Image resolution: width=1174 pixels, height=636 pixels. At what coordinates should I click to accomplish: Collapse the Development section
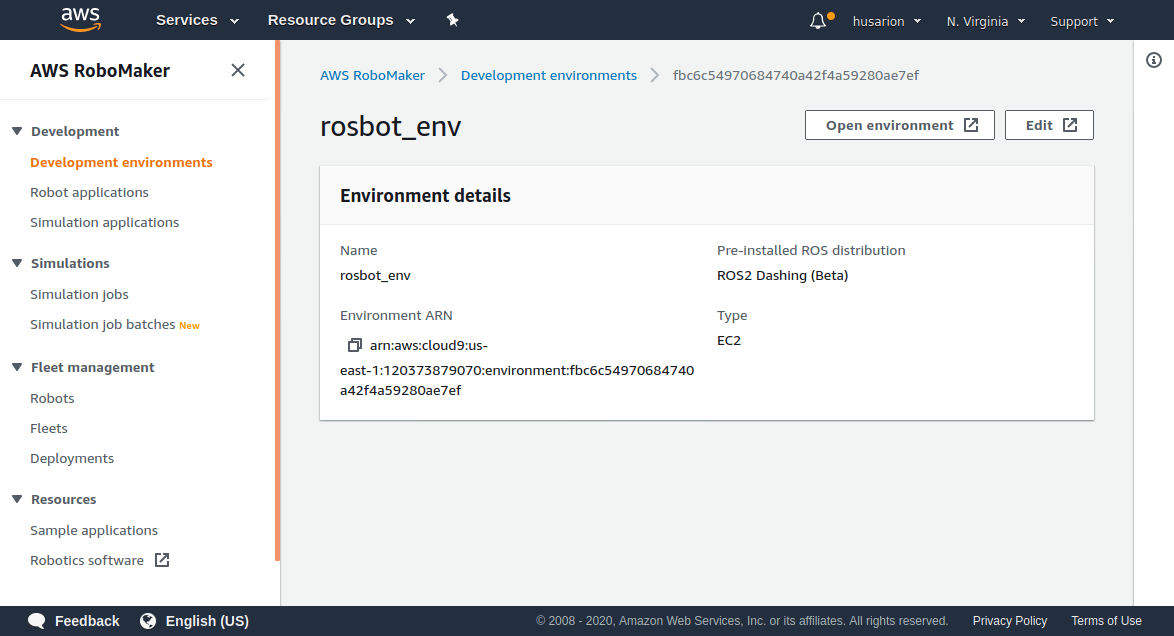point(17,131)
